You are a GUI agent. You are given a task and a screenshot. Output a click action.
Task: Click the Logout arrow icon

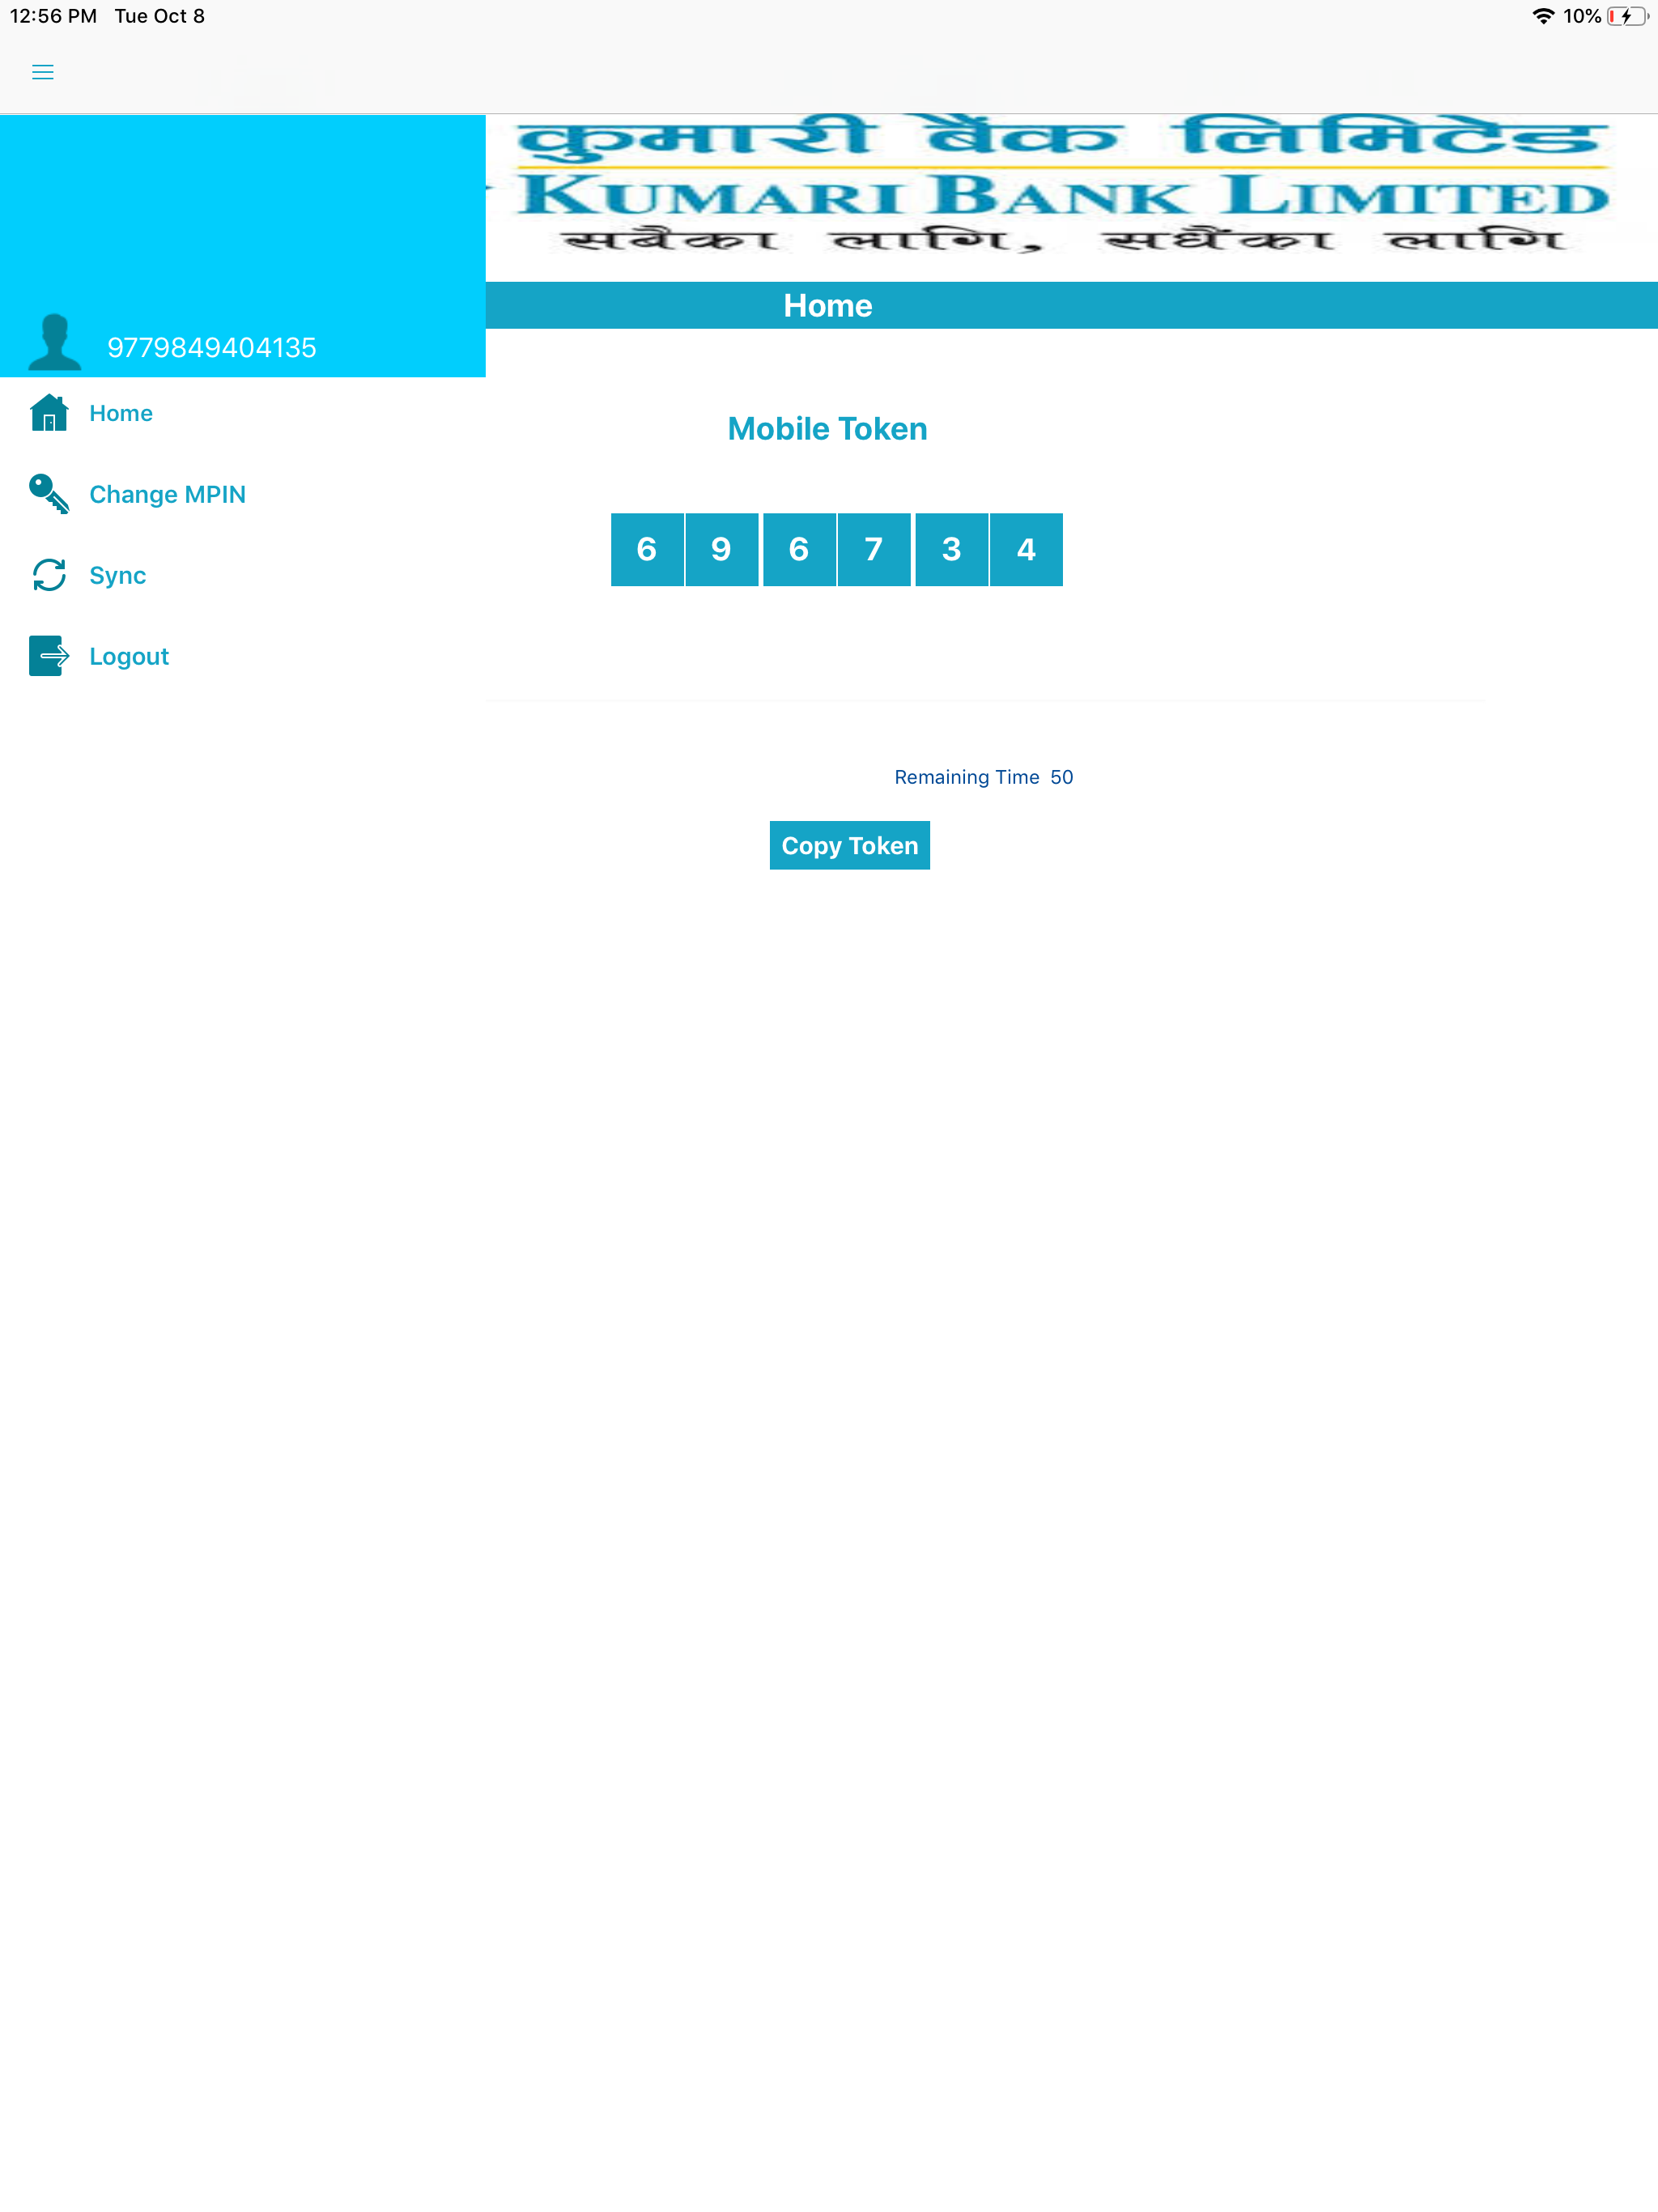pyautogui.click(x=48, y=656)
